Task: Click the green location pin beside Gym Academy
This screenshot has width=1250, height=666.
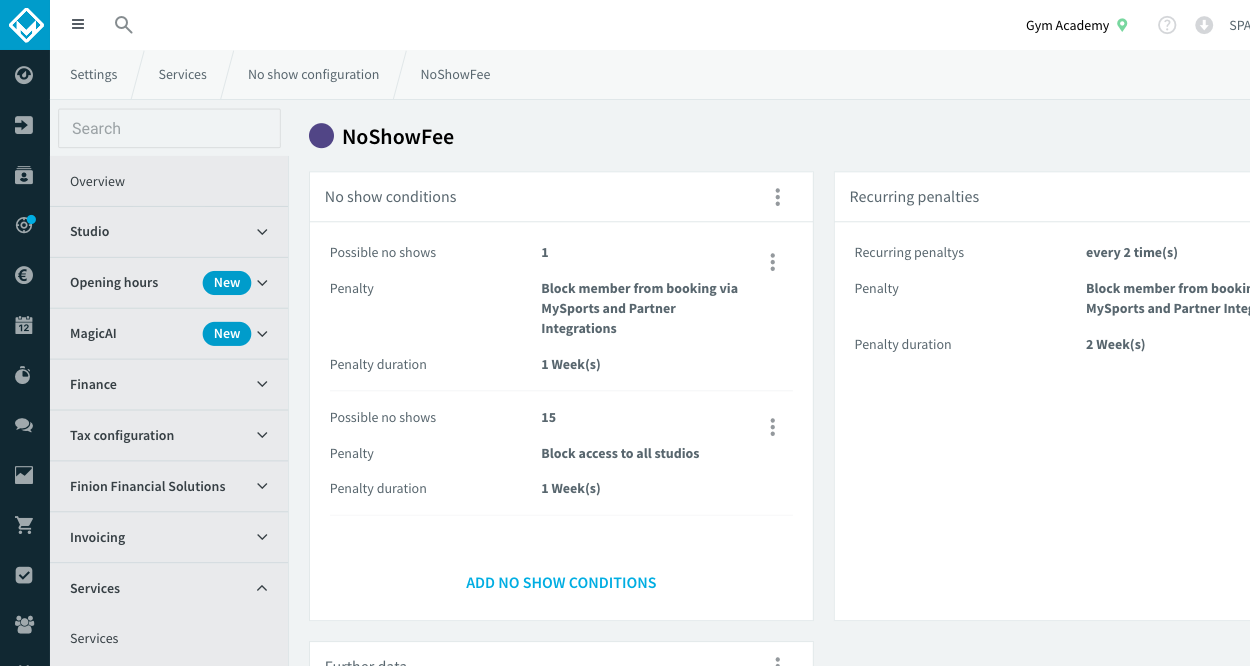Action: [x=1122, y=25]
